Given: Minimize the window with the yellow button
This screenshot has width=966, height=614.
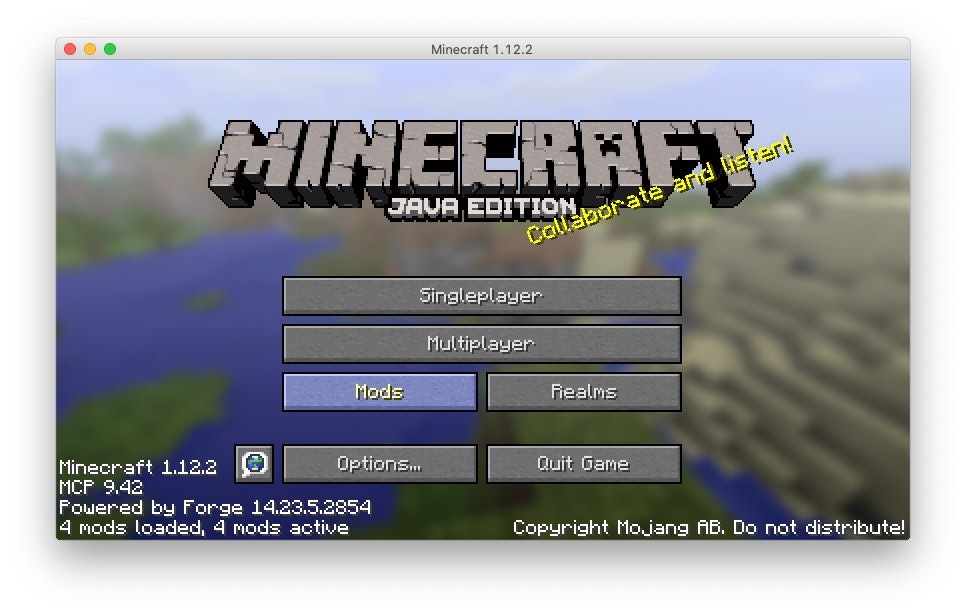Looking at the screenshot, I should tap(90, 49).
